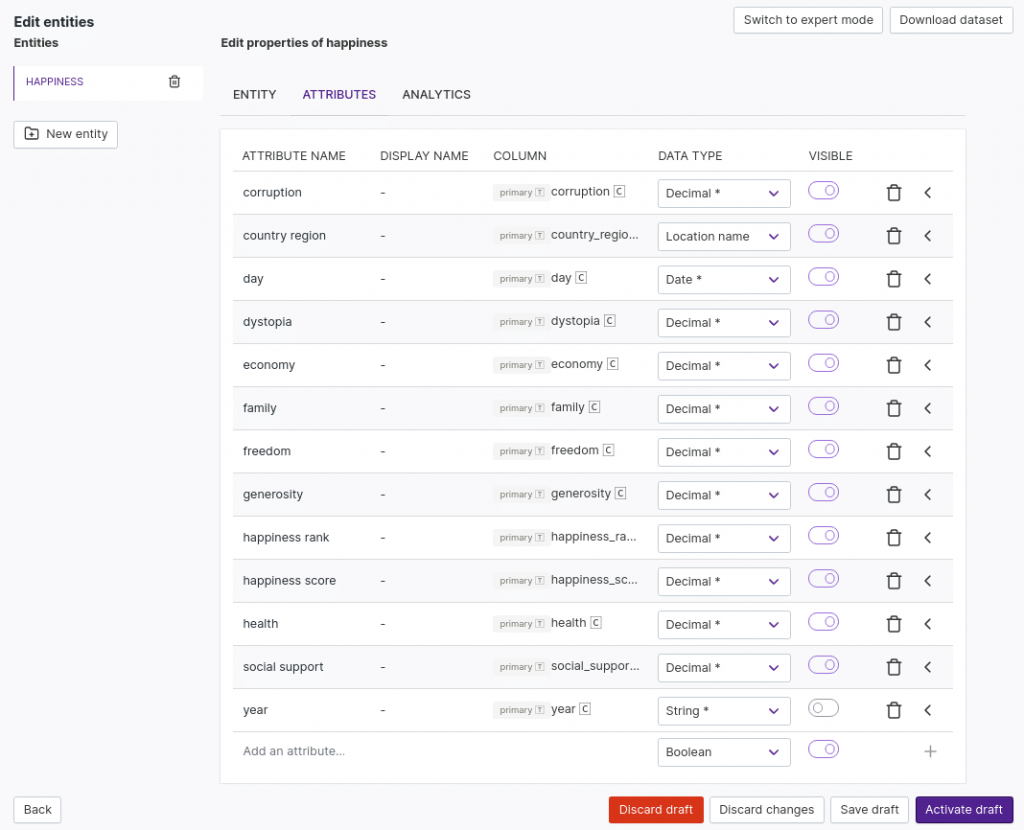
Task: Open the chevron for the generosity row
Action: point(927,494)
